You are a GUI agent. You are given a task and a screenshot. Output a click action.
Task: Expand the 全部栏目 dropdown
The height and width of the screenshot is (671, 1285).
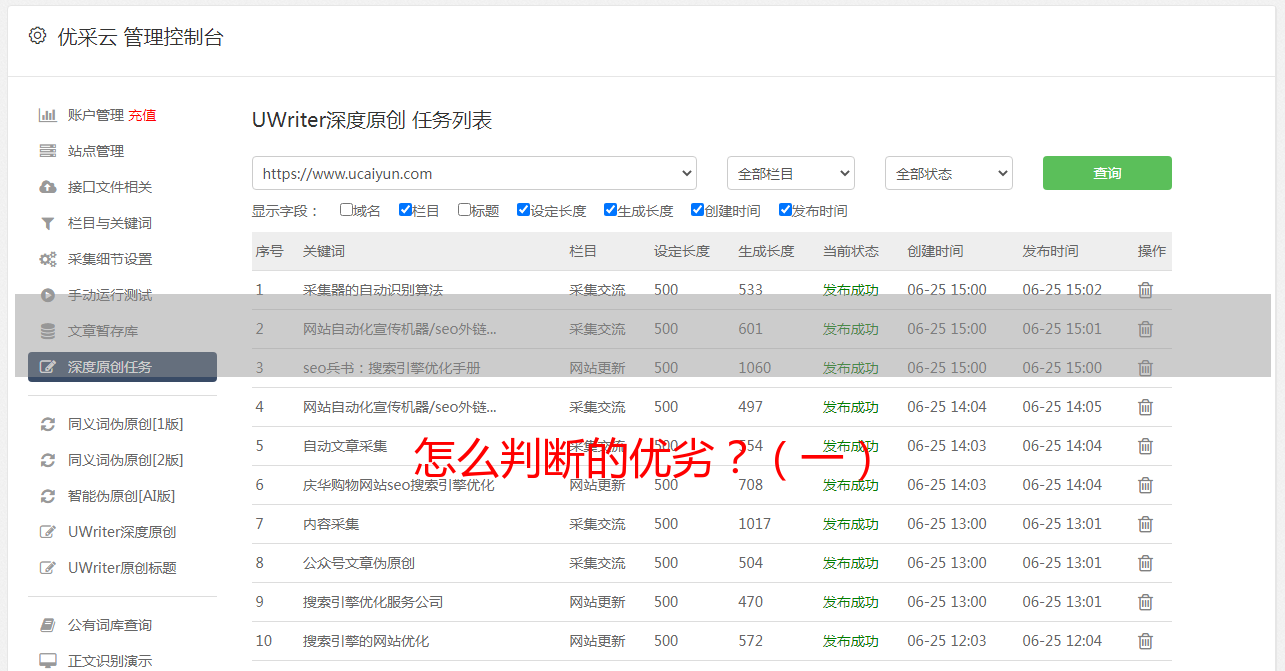pos(790,173)
